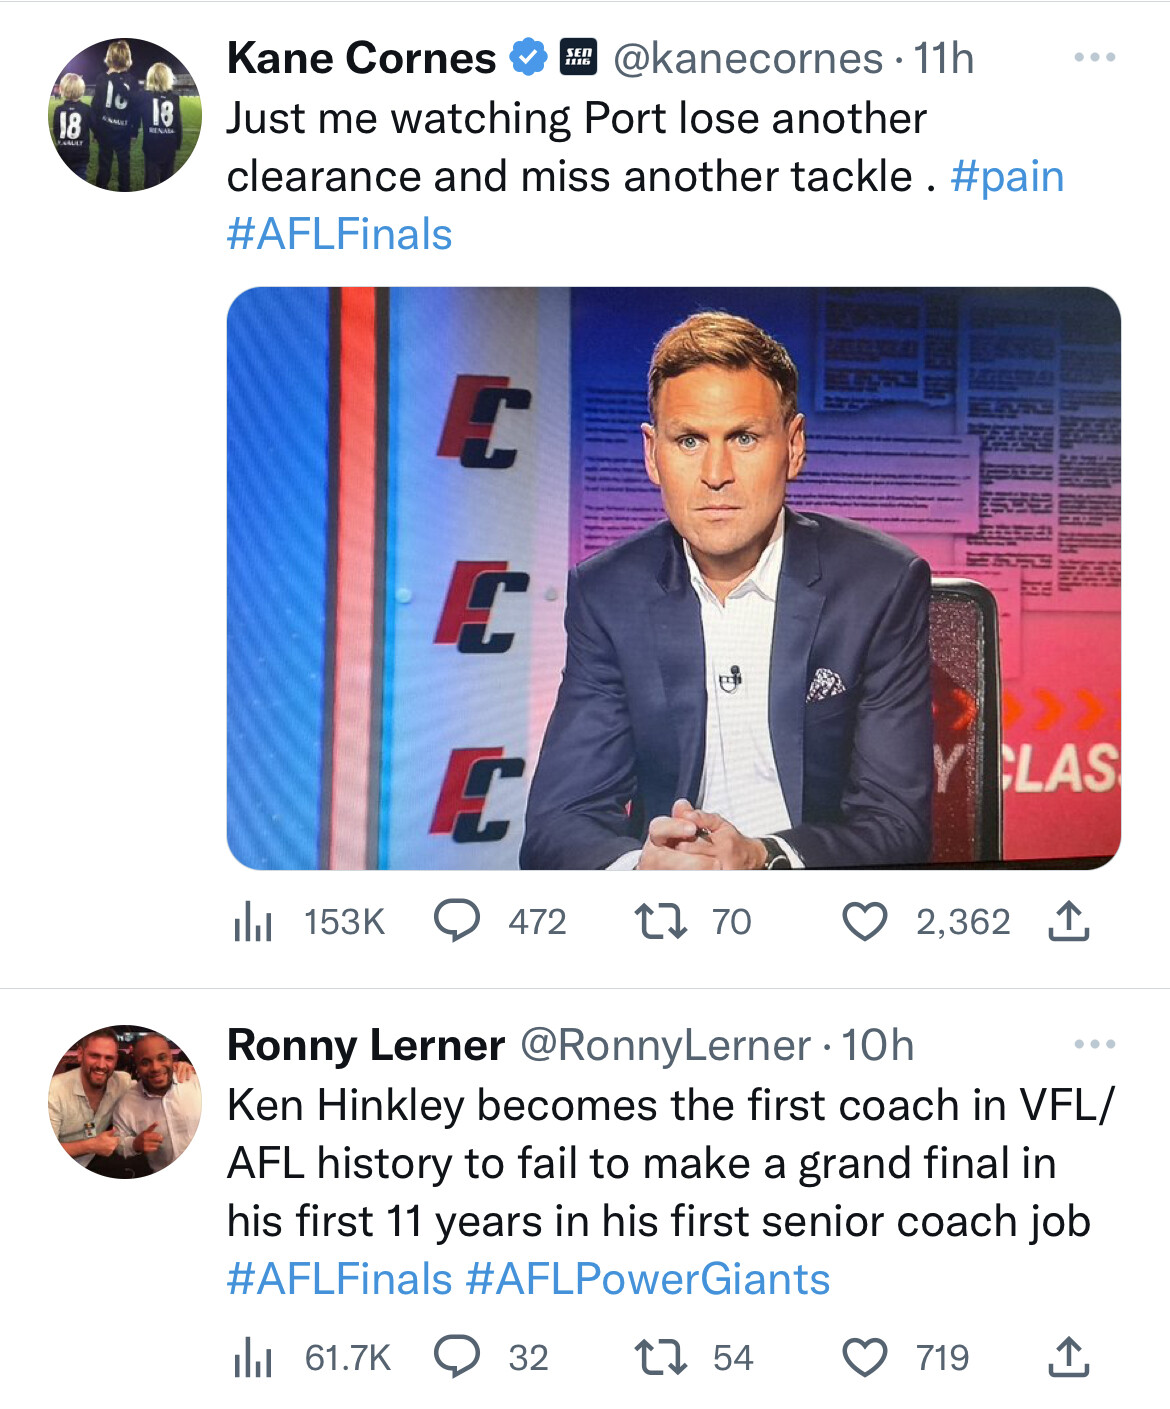The width and height of the screenshot is (1170, 1409).
Task: Reply to Ronny Lerner's tweet
Action: pyautogui.click(x=457, y=1357)
